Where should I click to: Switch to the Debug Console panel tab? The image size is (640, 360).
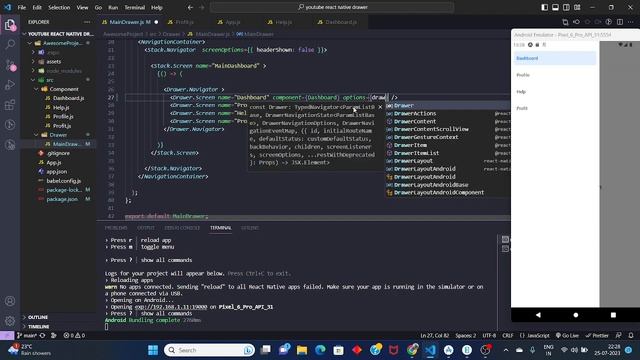coord(182,228)
